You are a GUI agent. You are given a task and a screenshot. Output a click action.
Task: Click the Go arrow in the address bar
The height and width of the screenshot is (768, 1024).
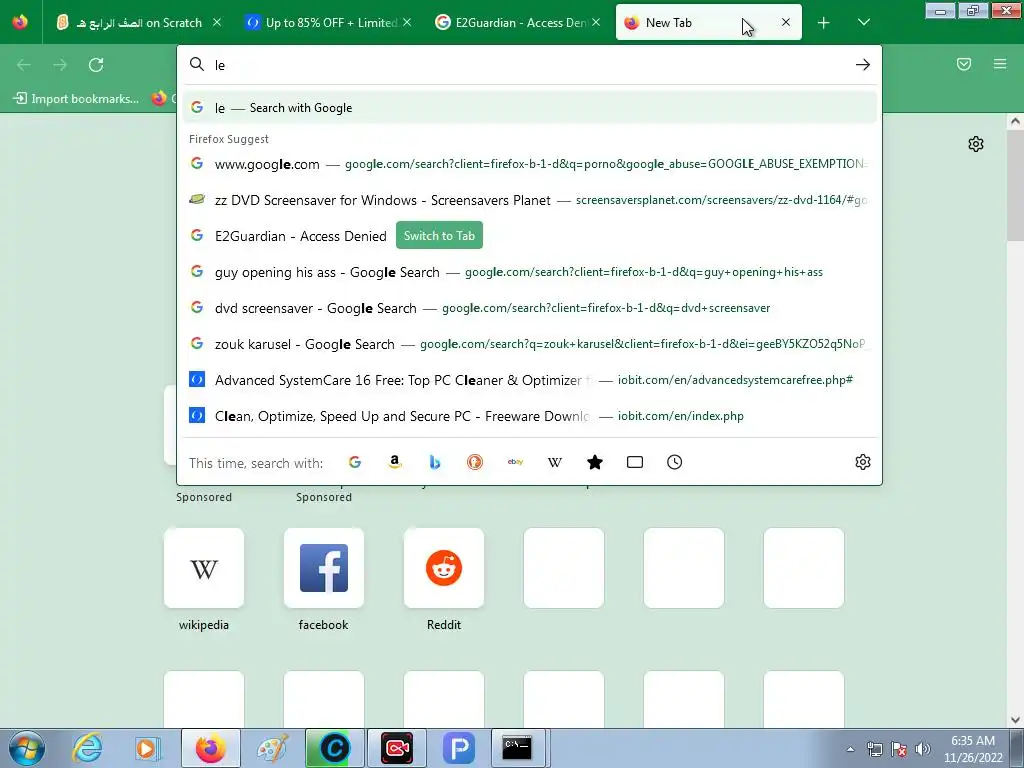point(863,65)
